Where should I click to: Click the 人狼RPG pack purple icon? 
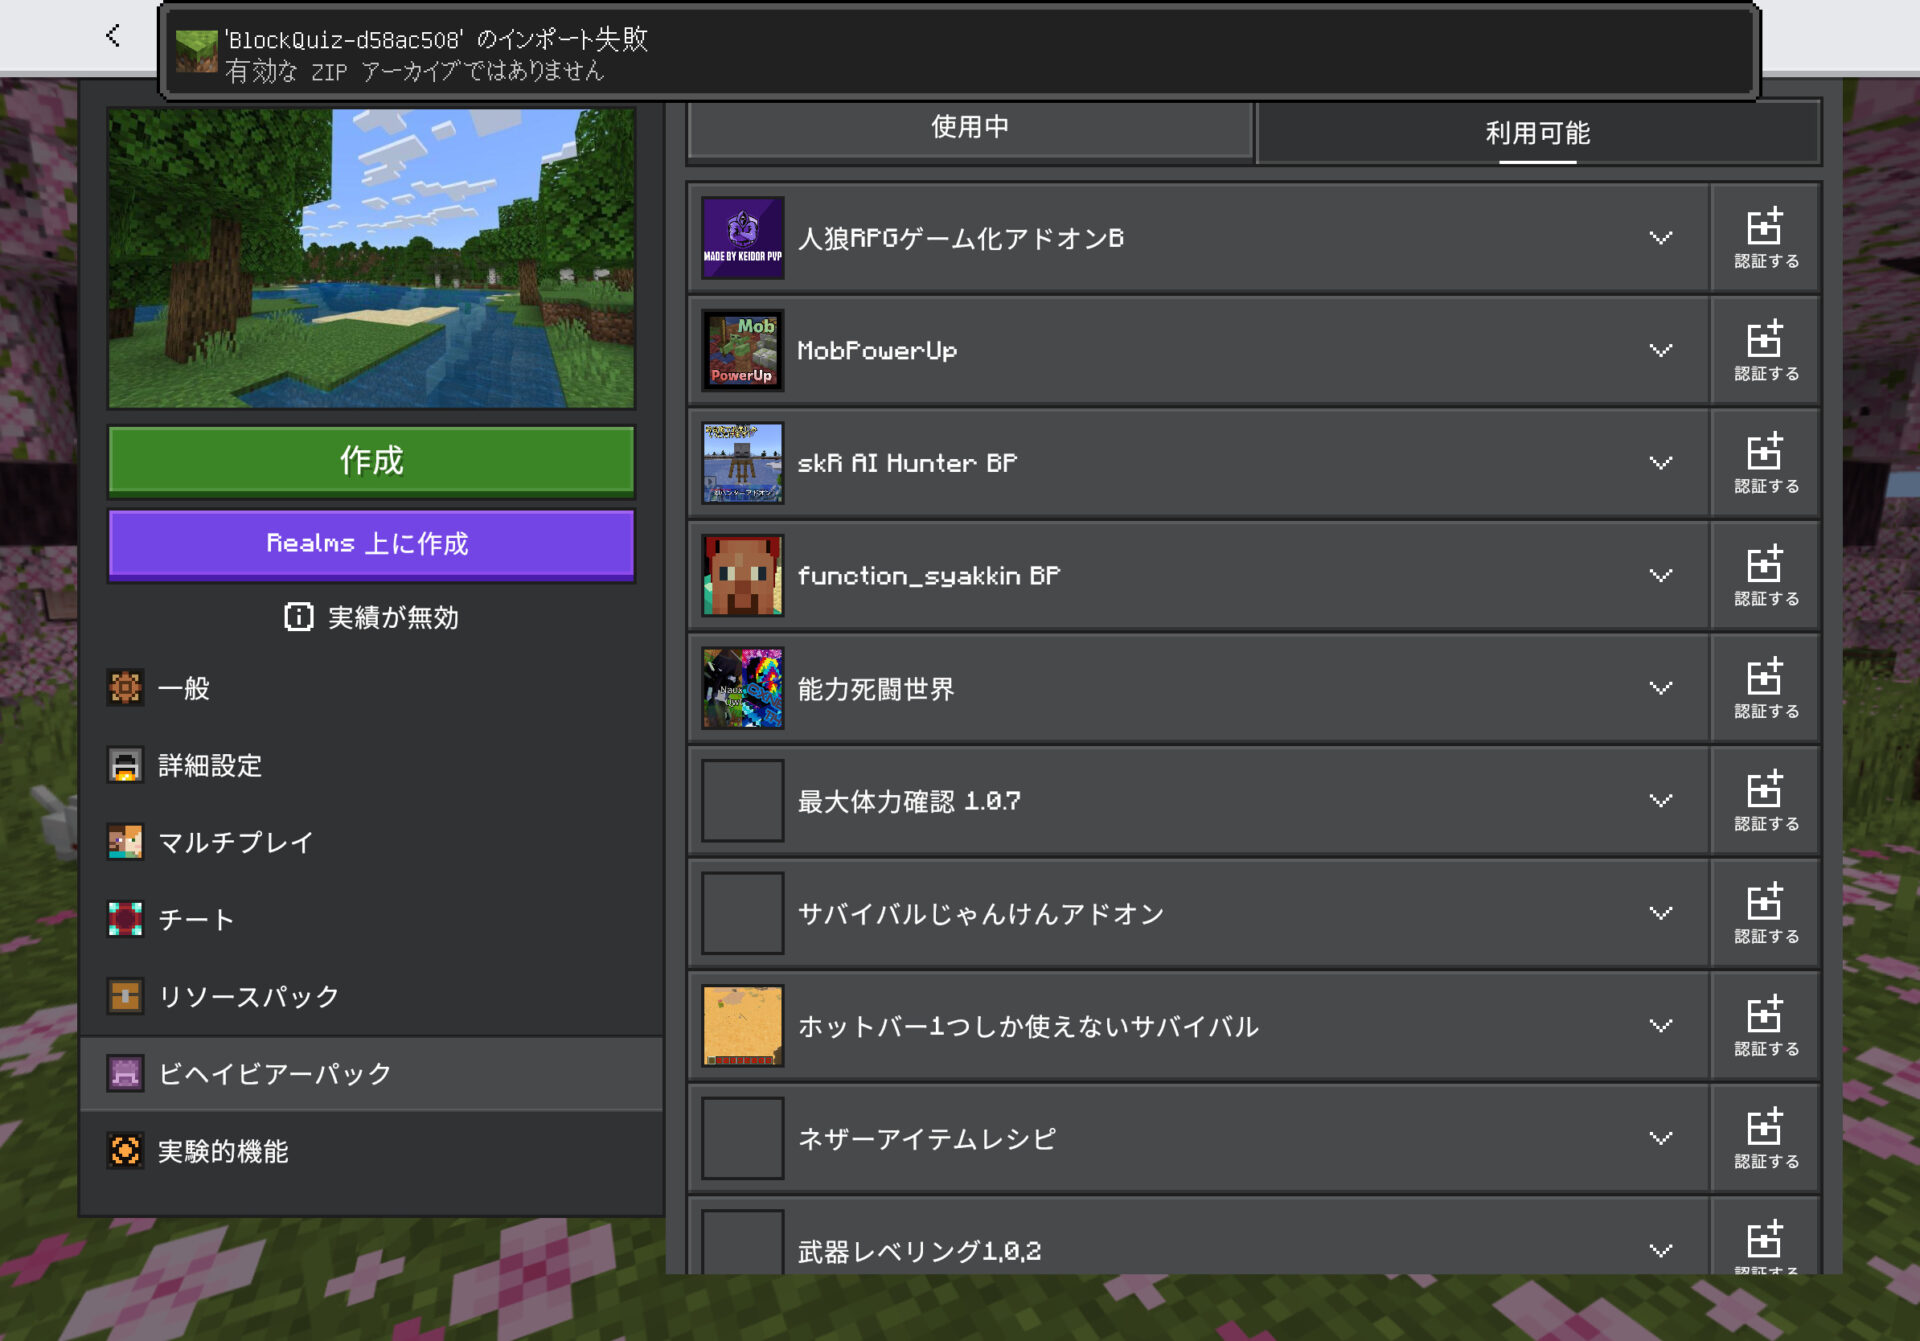[743, 238]
